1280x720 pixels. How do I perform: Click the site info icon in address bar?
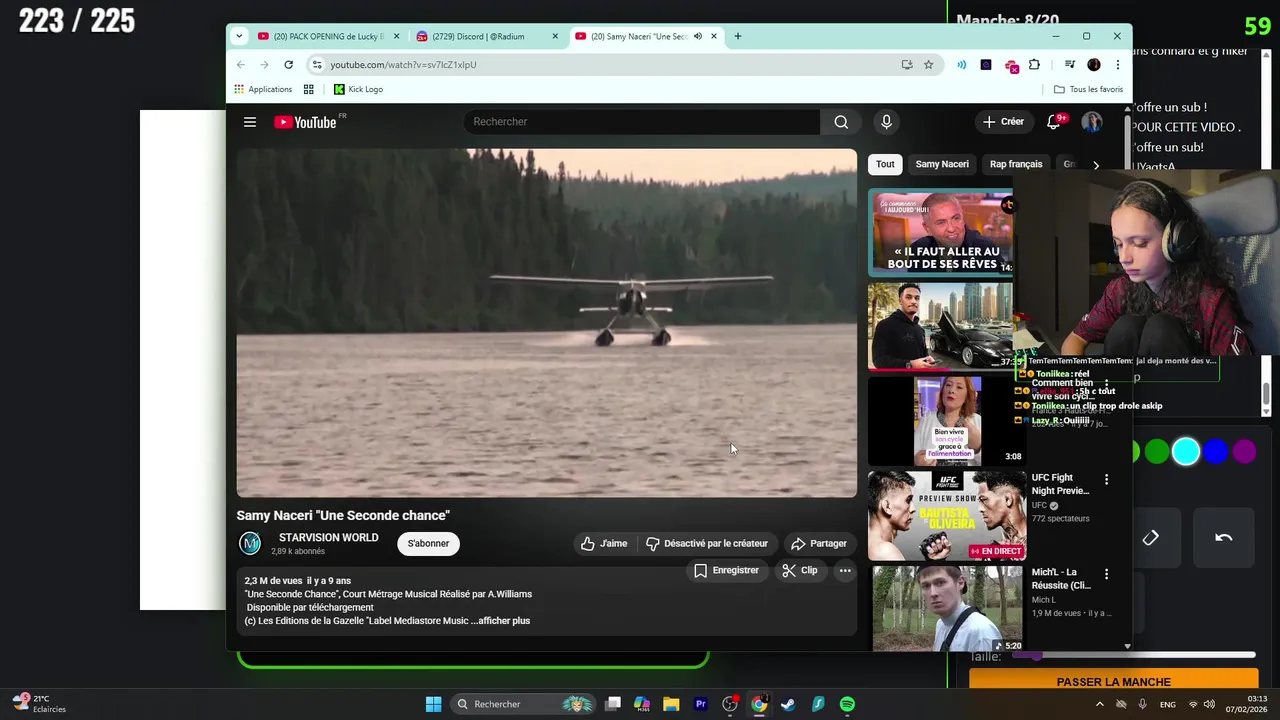coord(317,64)
